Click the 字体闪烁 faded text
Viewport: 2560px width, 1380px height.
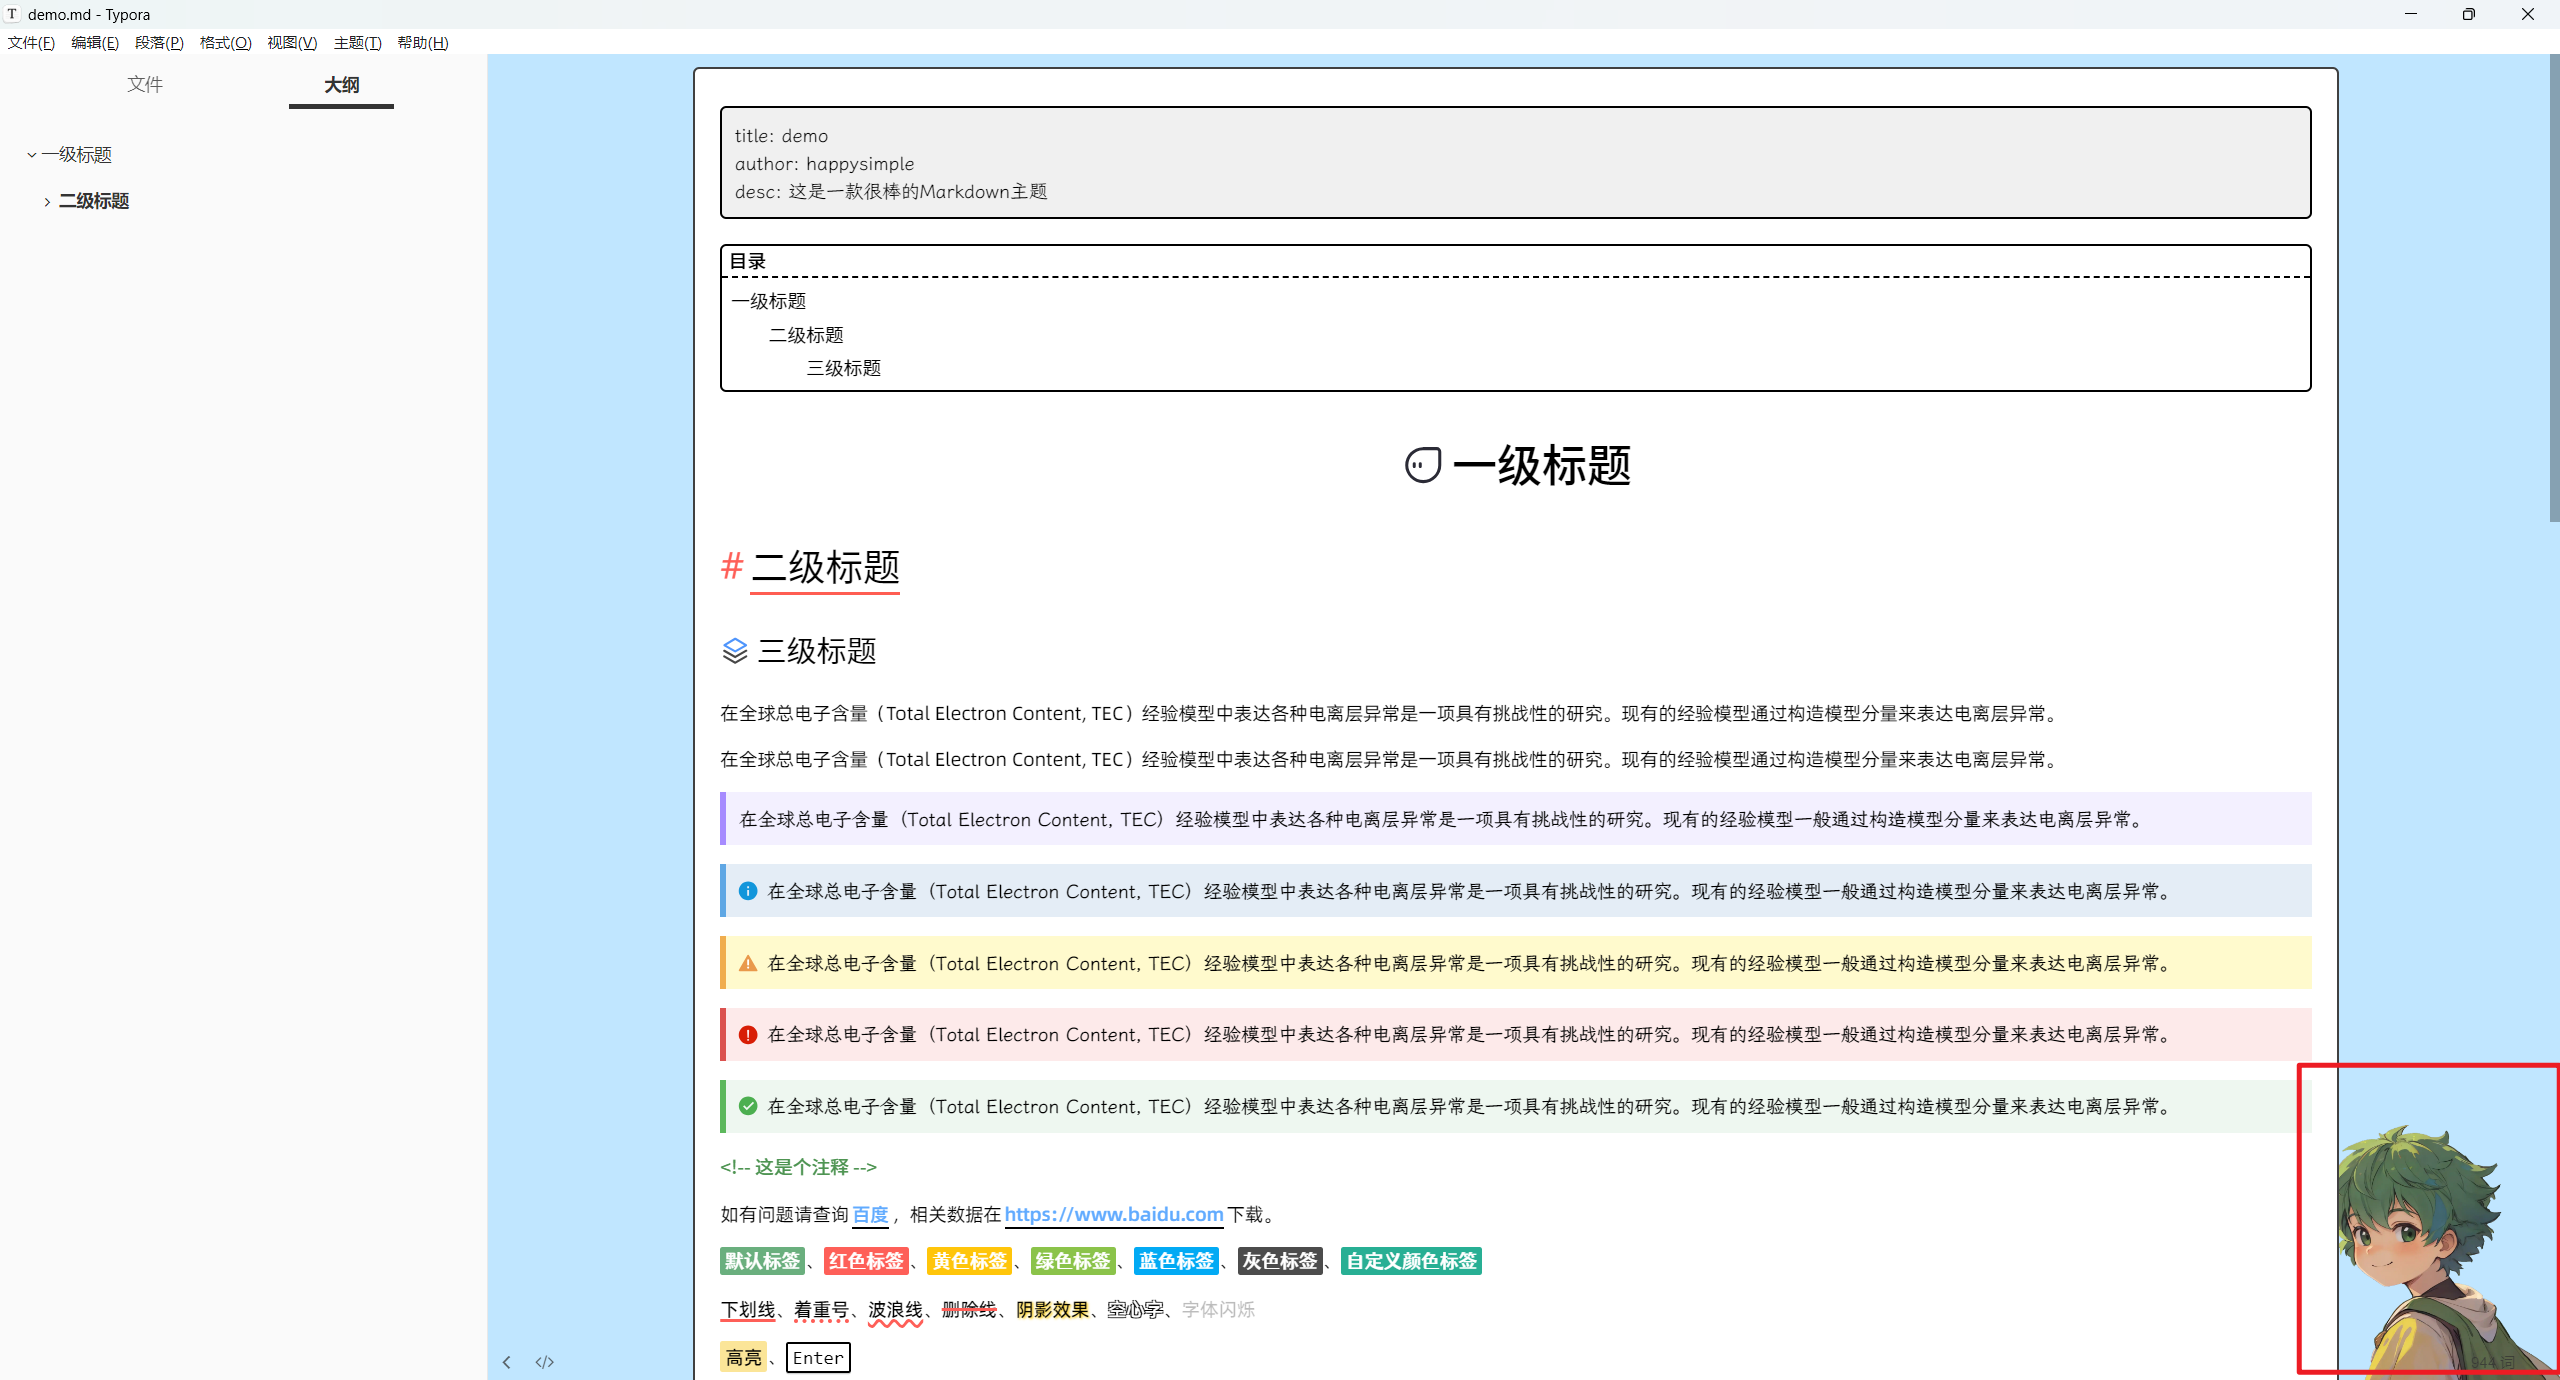1218,1310
